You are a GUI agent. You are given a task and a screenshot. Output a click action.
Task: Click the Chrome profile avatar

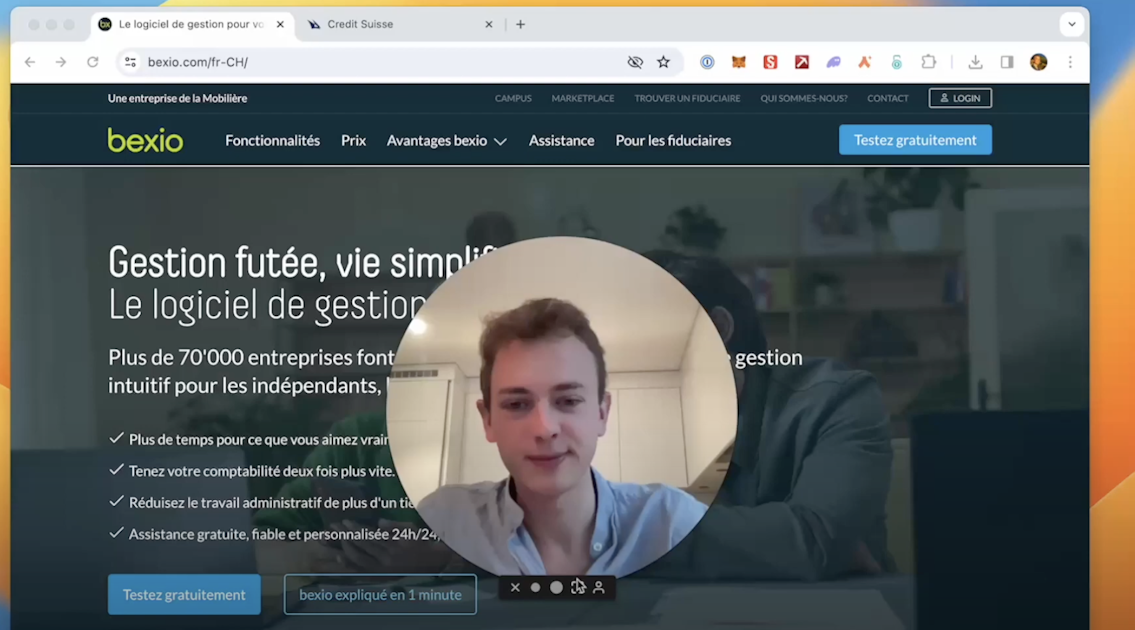pos(1039,62)
